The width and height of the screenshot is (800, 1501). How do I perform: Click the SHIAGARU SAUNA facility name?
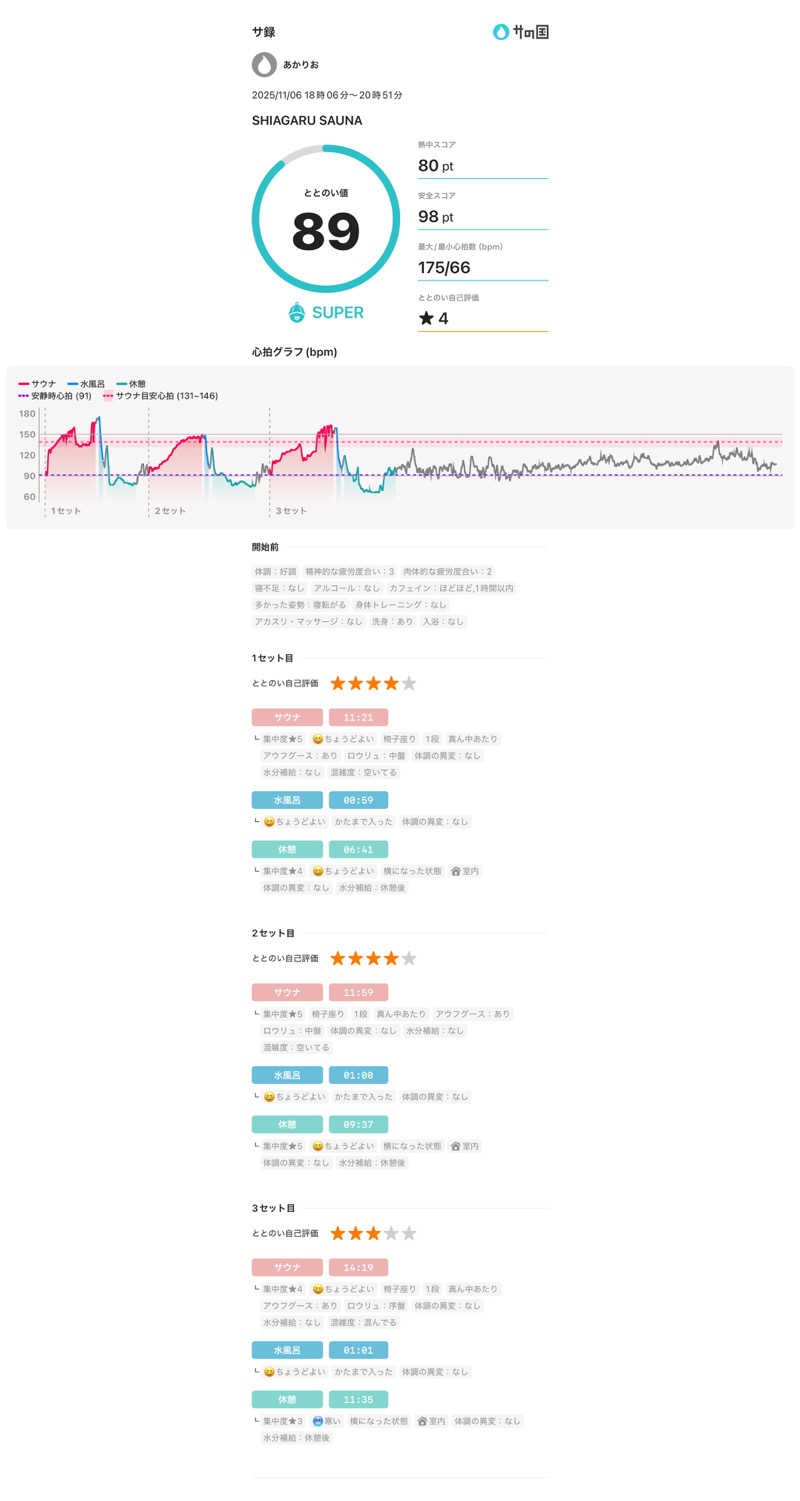(307, 121)
